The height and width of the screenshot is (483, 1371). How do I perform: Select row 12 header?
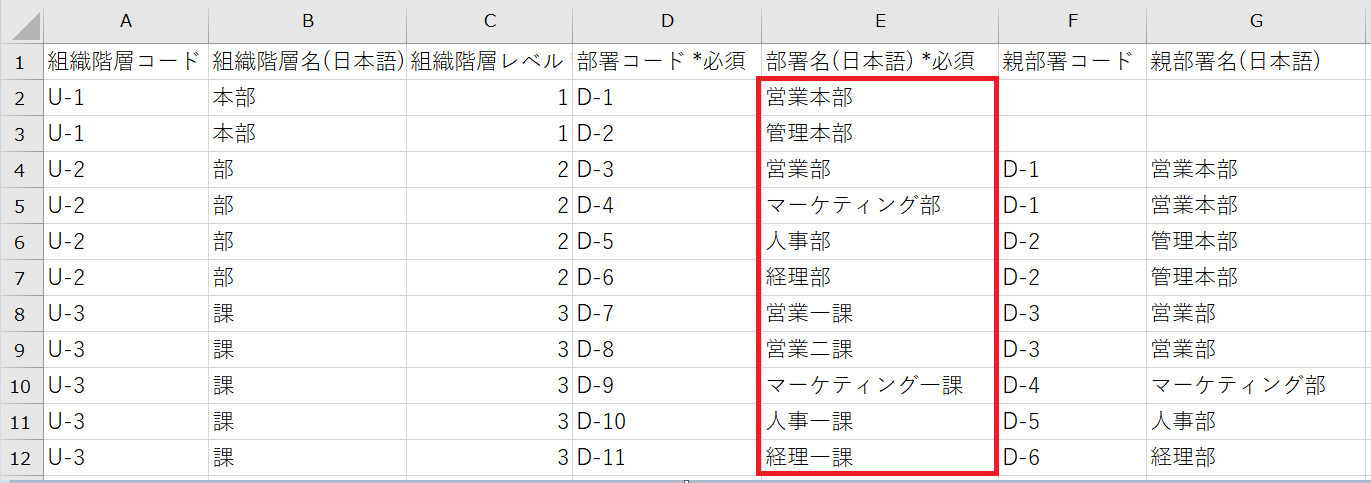pyautogui.click(x=21, y=457)
